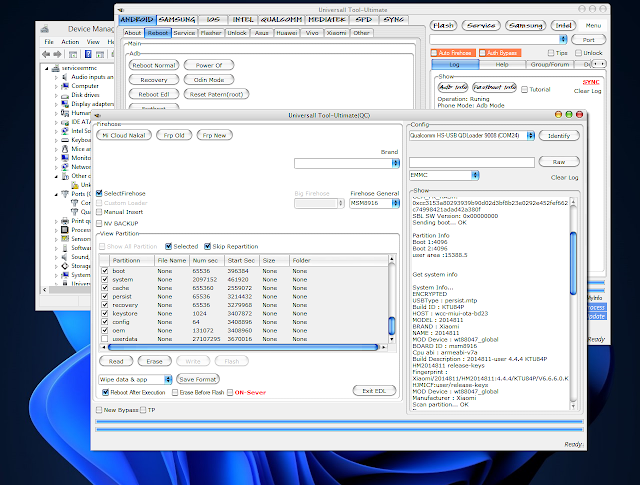Image resolution: width=640 pixels, height=485 pixels.
Task: Open the EMMC storage type dropdown
Action: click(475, 175)
